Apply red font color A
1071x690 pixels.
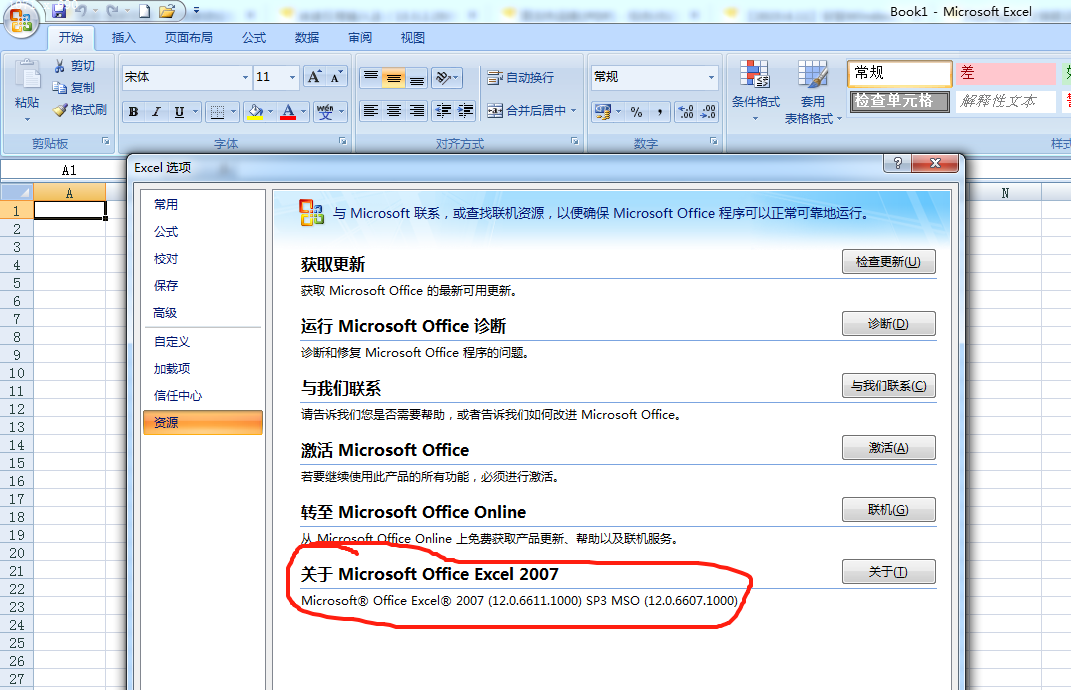pyautogui.click(x=288, y=111)
